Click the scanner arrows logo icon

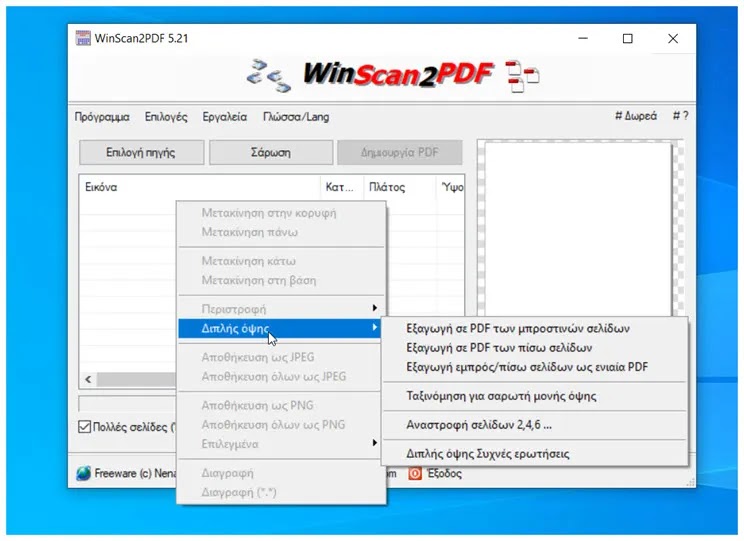pyautogui.click(x=269, y=75)
